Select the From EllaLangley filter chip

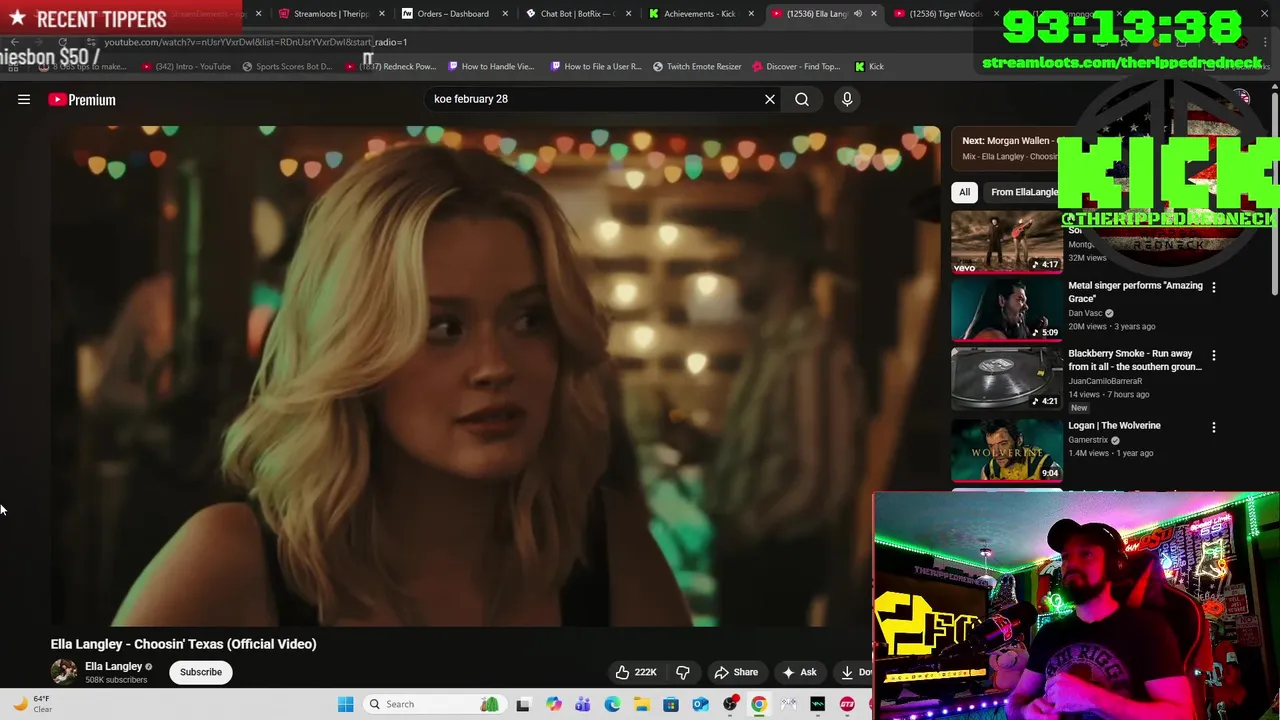click(1024, 192)
